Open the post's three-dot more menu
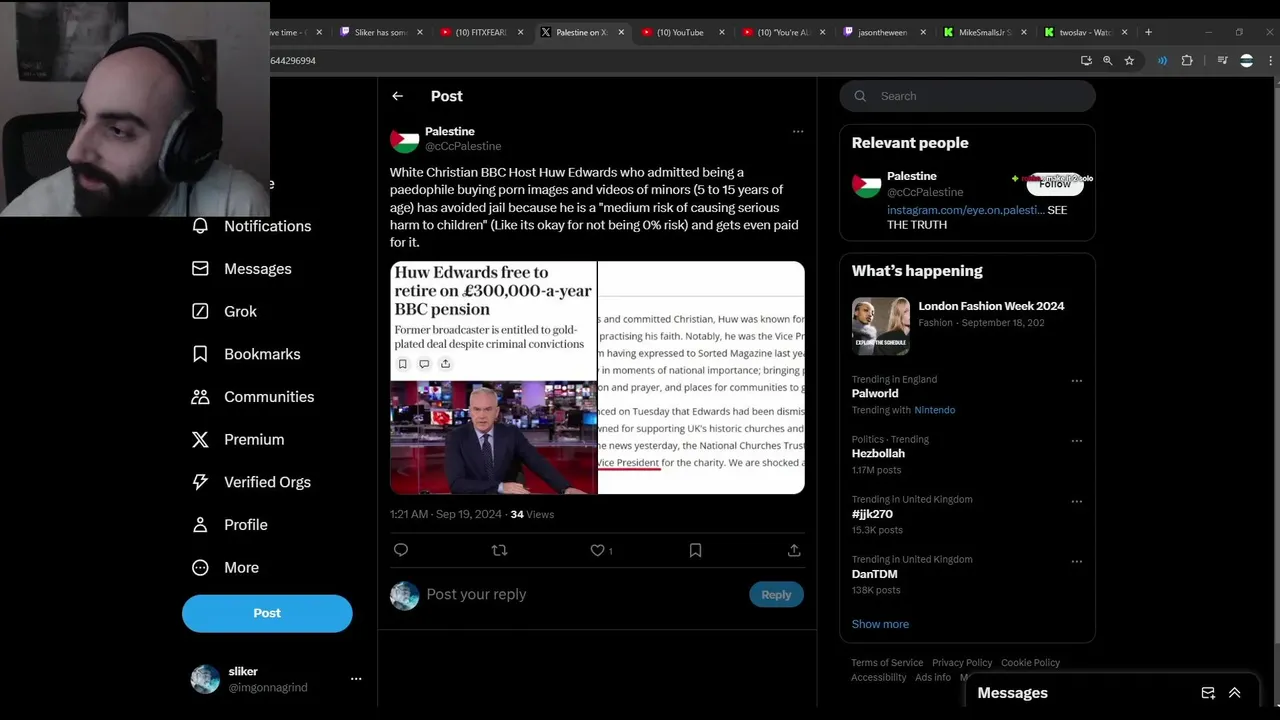 (x=797, y=131)
